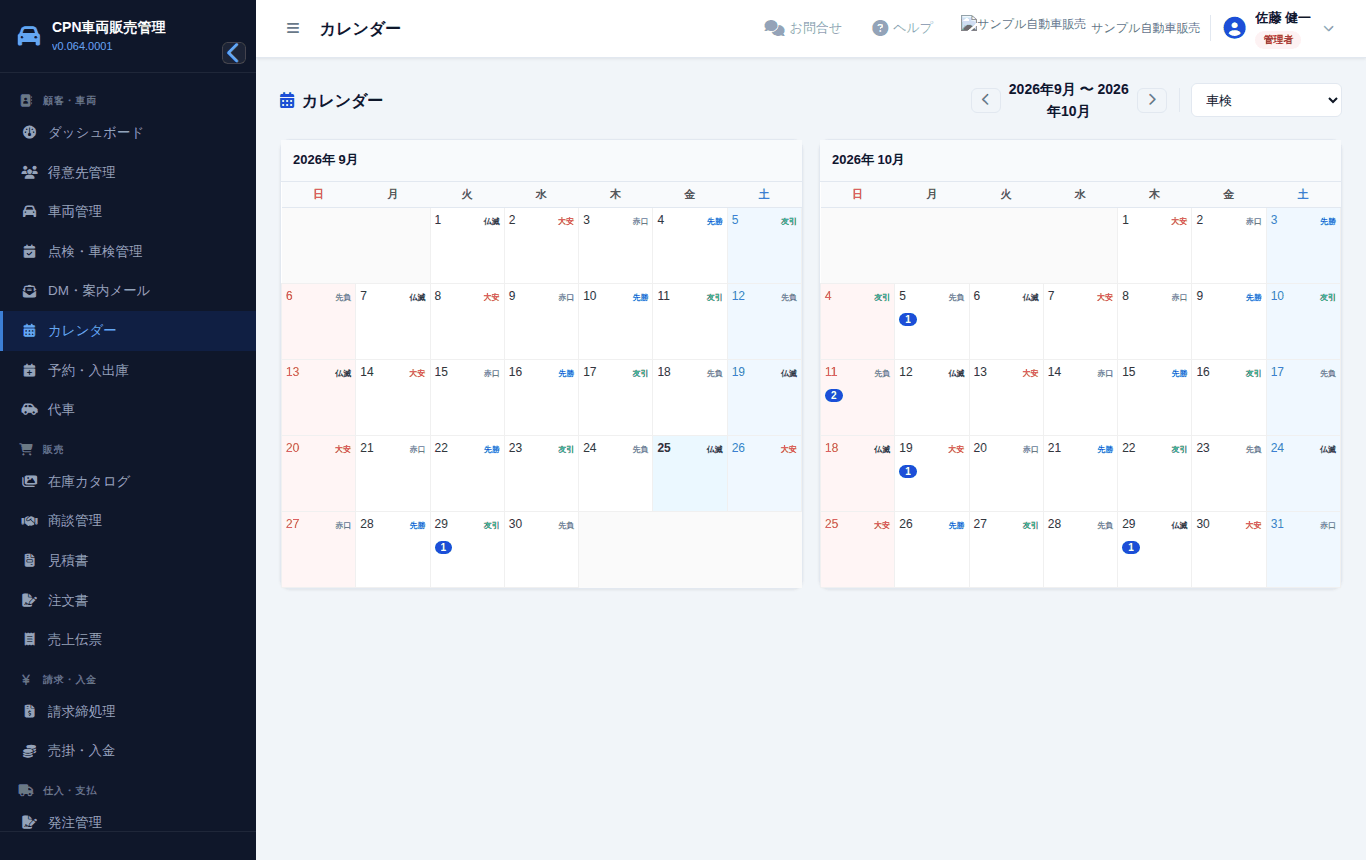Open カレンダー in the sidebar
Image resolution: width=1366 pixels, height=860 pixels.
[x=128, y=330]
